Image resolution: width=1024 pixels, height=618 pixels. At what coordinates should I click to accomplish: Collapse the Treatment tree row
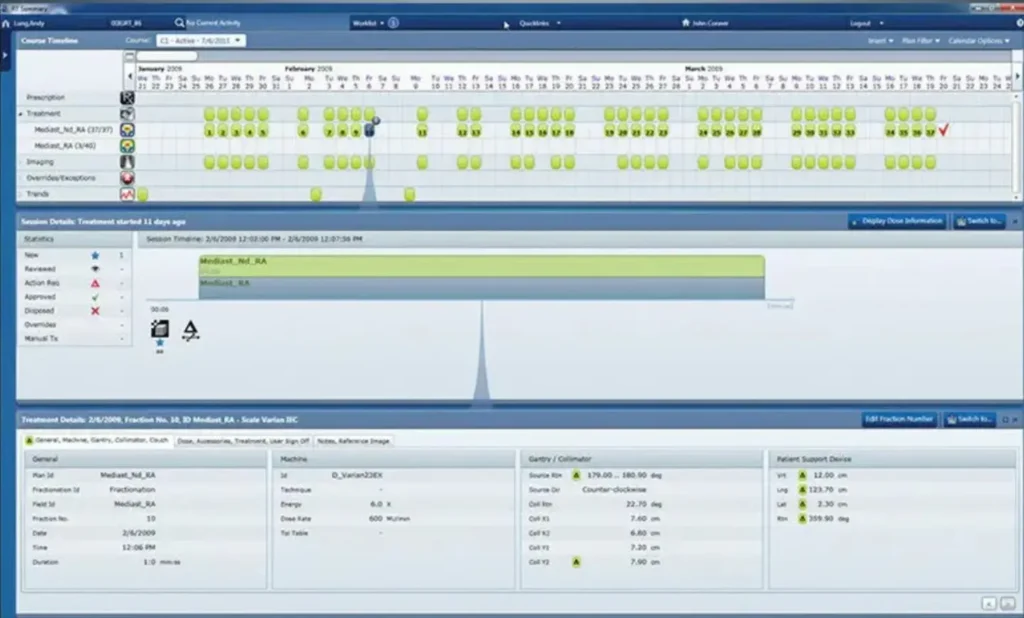pos(21,114)
